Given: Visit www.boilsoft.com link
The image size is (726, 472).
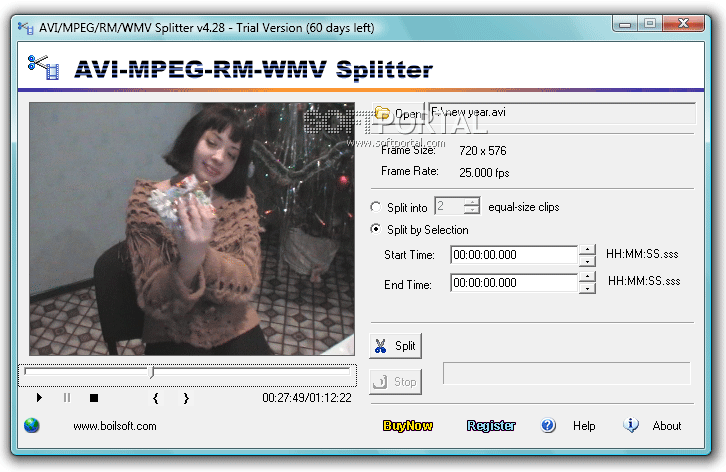Looking at the screenshot, I should coord(115,426).
